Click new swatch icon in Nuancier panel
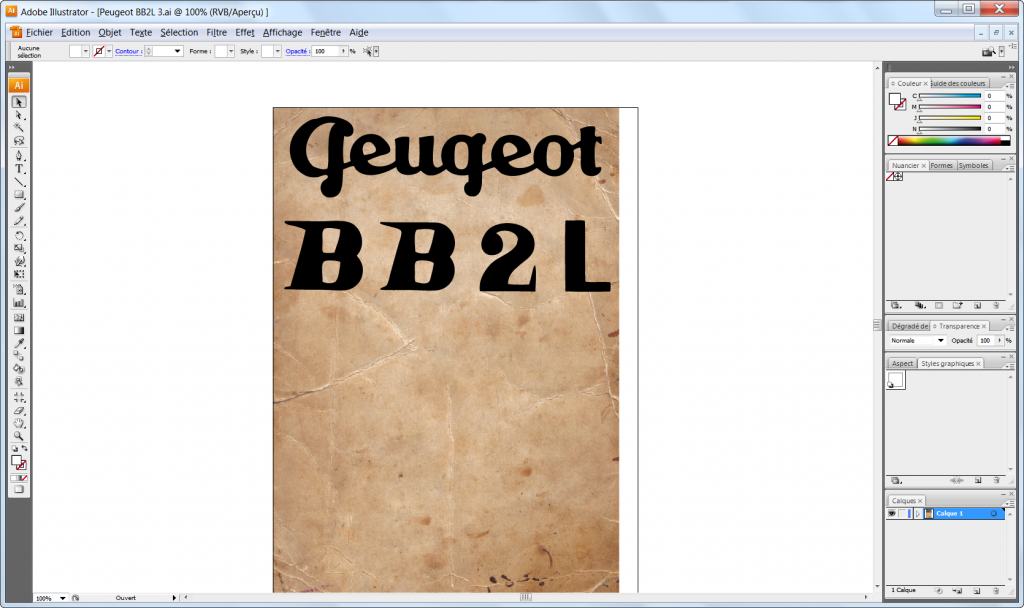This screenshot has height=608, width=1024. (x=977, y=306)
